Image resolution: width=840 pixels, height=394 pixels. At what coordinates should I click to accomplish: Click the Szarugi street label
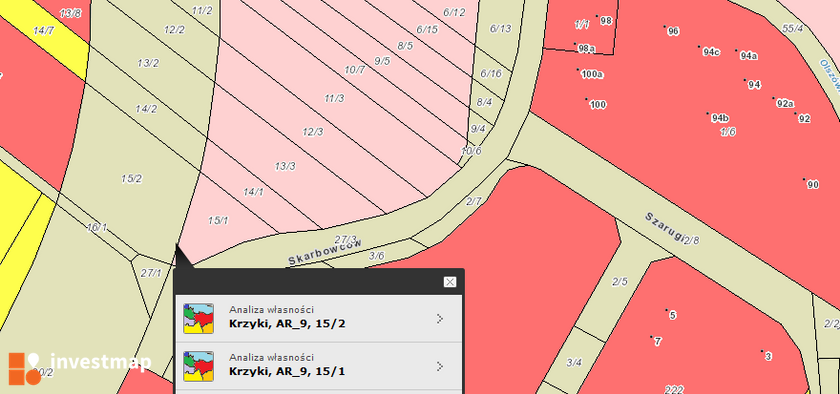coord(665,227)
